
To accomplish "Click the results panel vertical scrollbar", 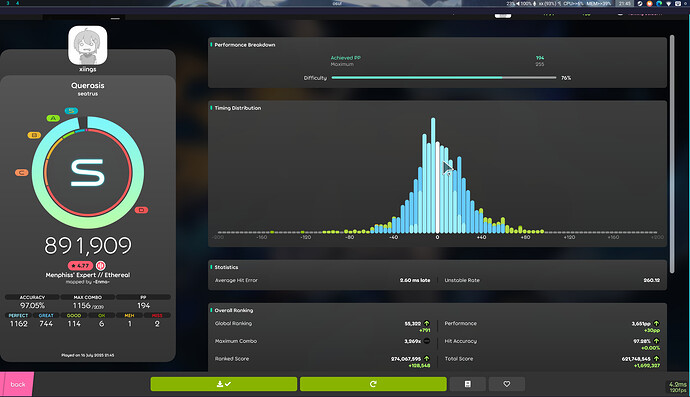I will 672,154.
